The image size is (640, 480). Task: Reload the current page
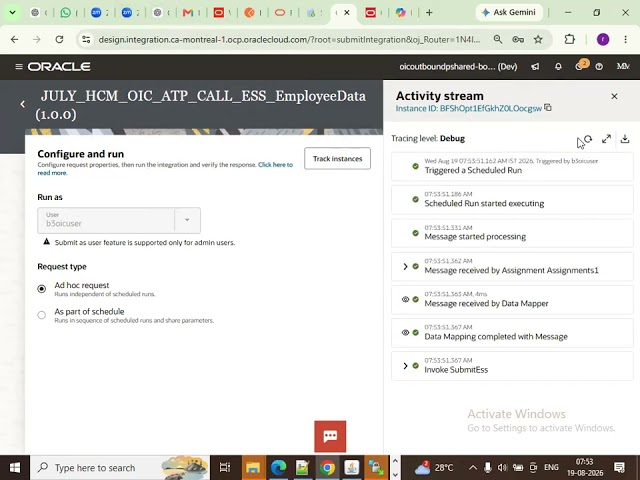coord(60,39)
